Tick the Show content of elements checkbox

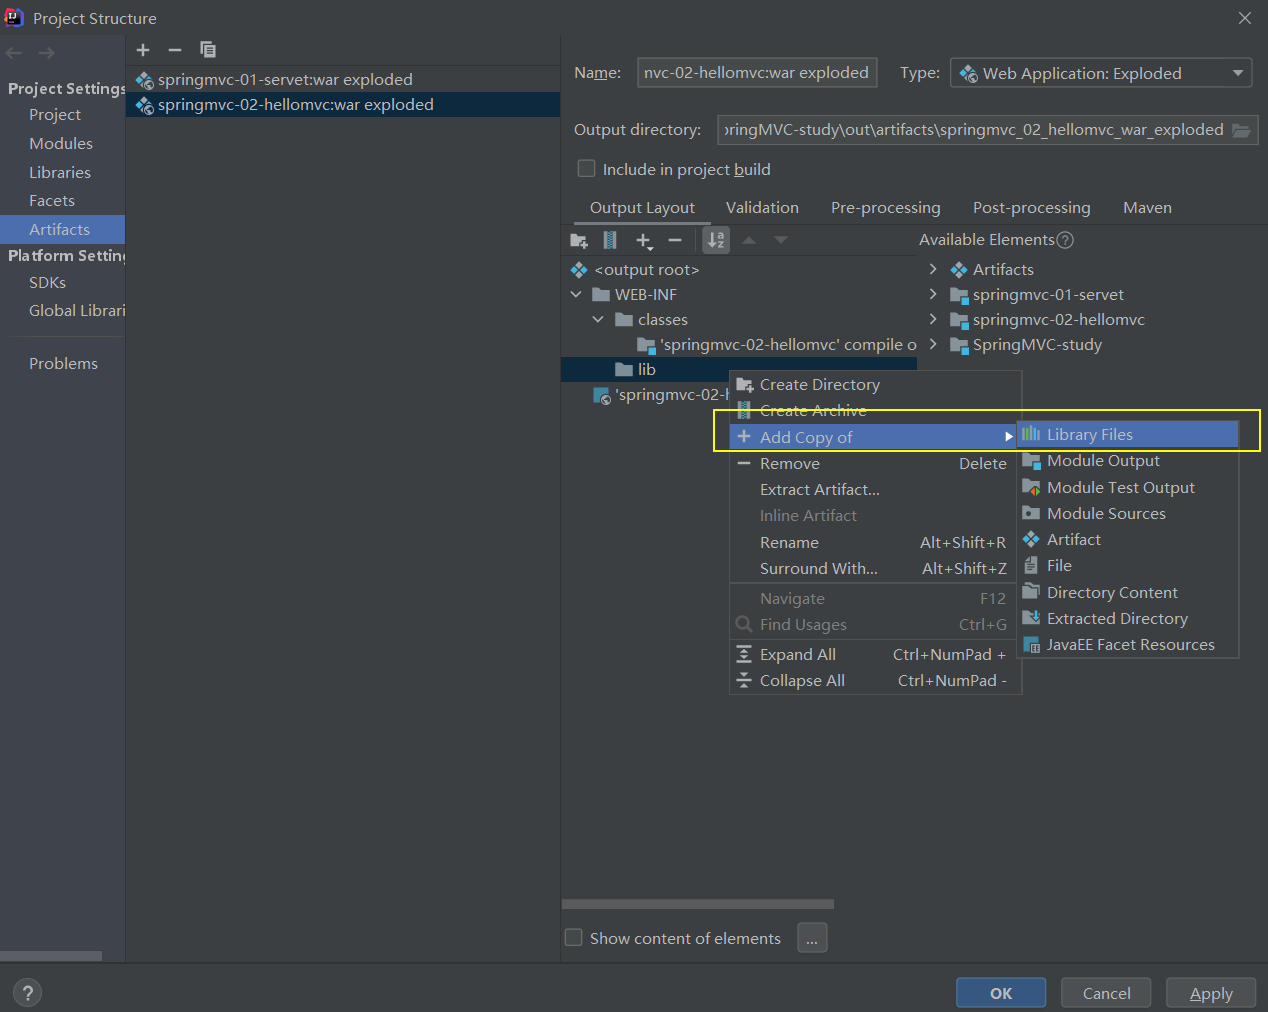coord(574,937)
